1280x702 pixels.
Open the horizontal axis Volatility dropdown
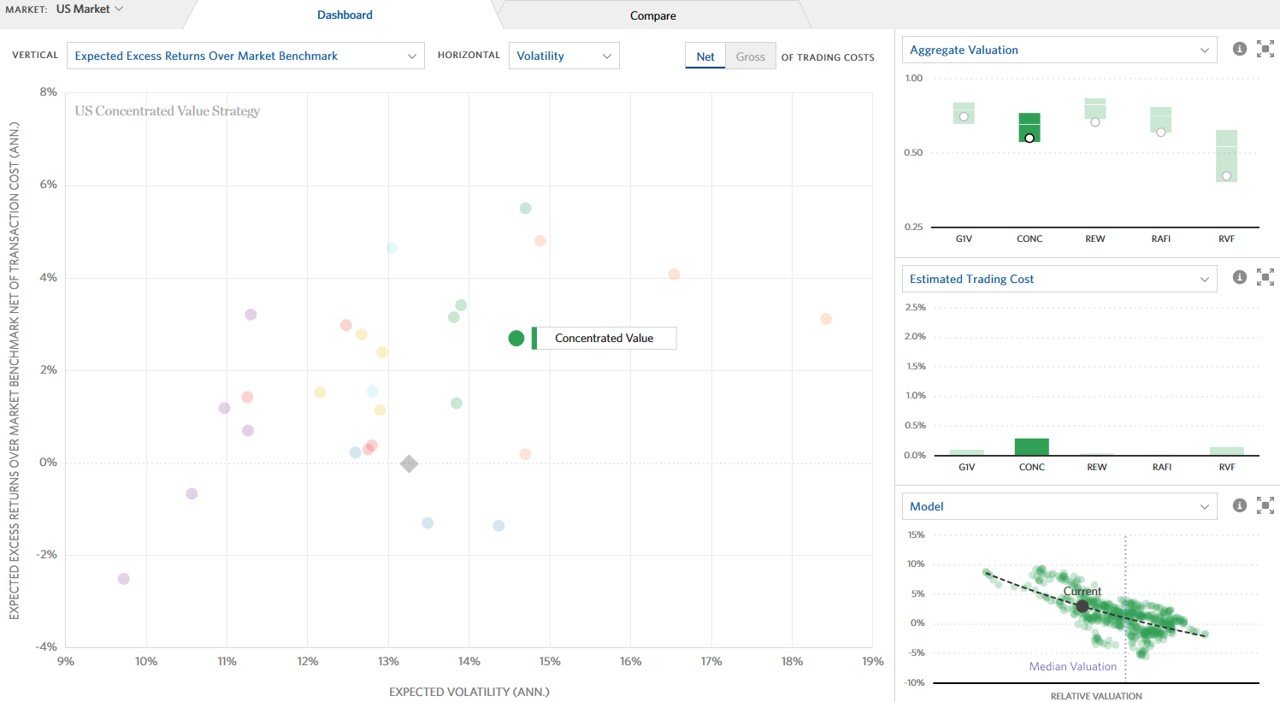tap(564, 56)
